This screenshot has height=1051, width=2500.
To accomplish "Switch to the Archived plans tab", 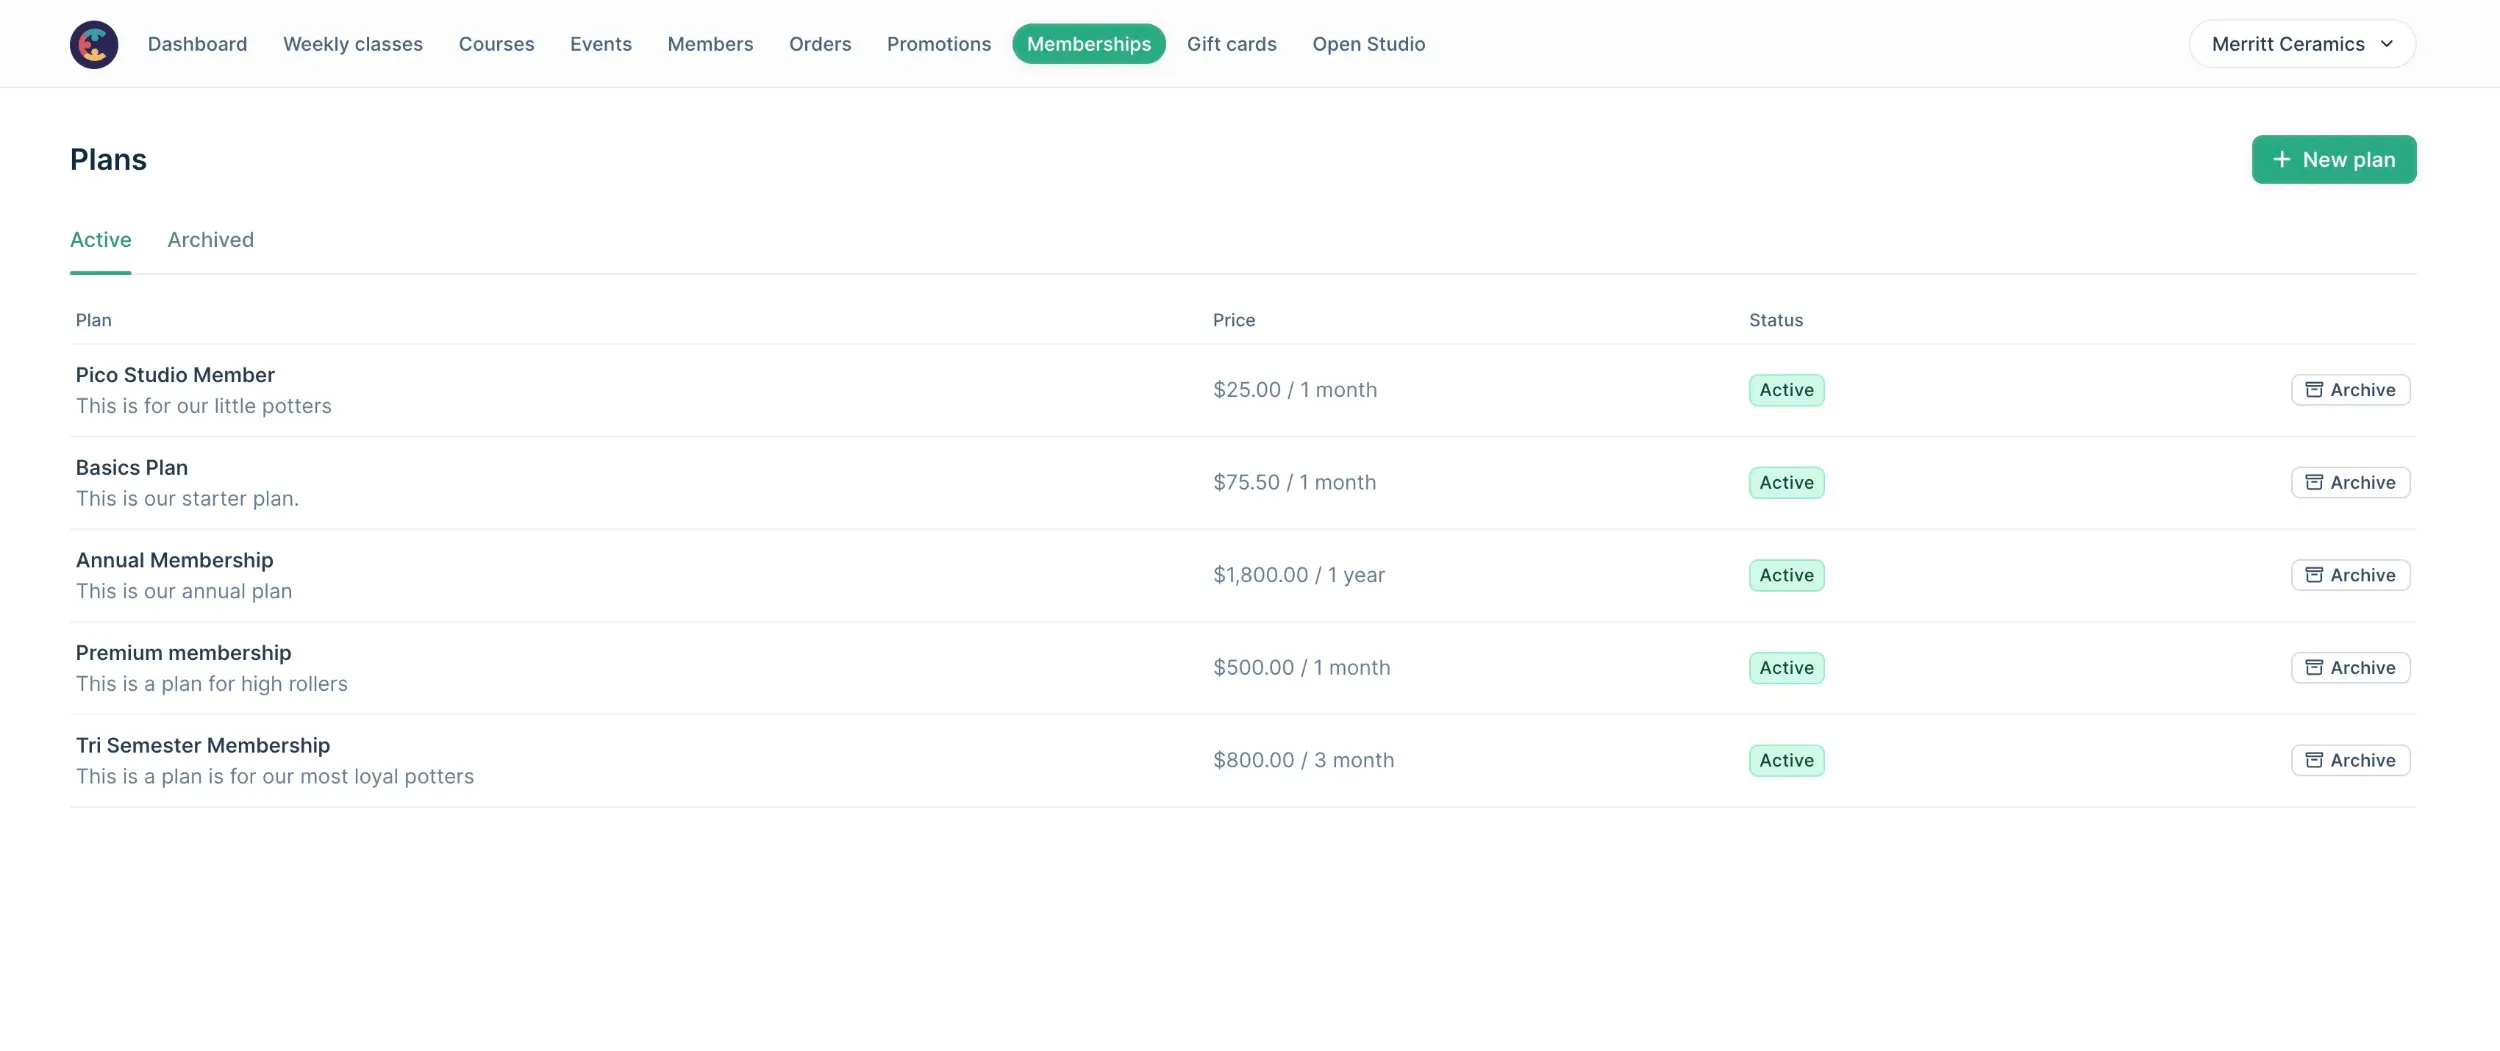I will pos(210,240).
